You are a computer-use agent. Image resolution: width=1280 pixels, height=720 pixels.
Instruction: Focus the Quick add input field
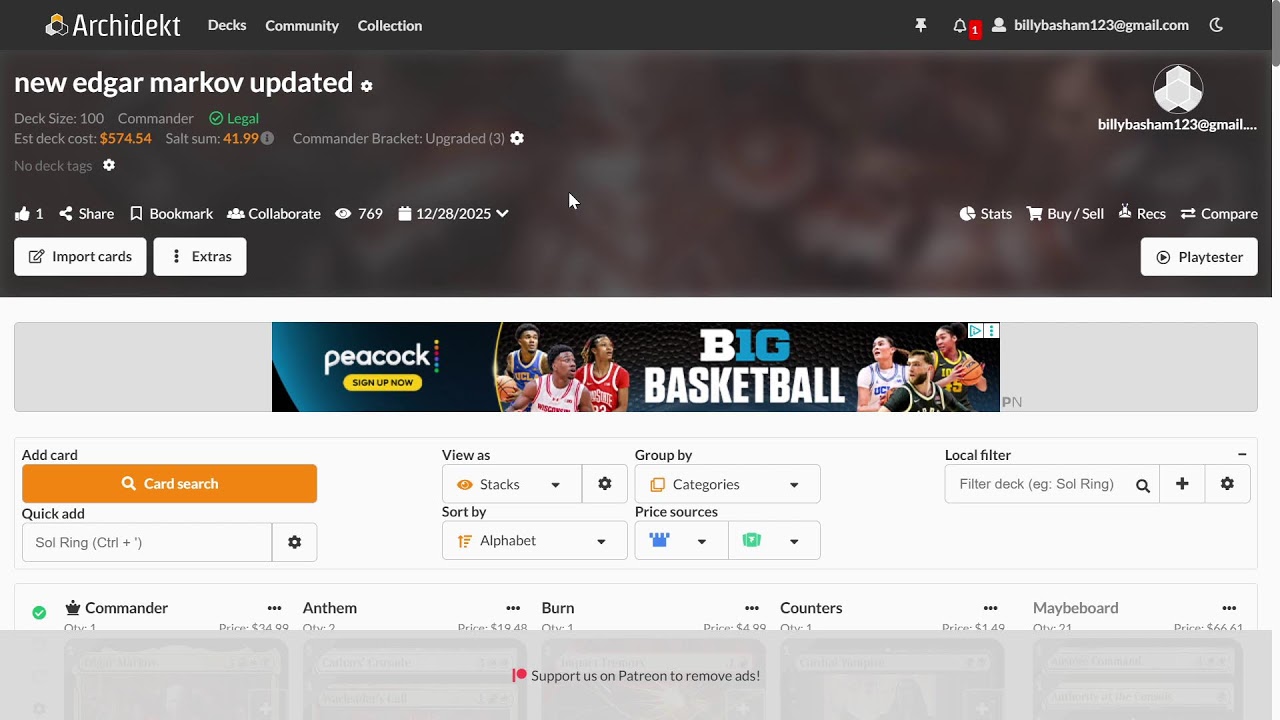(147, 542)
